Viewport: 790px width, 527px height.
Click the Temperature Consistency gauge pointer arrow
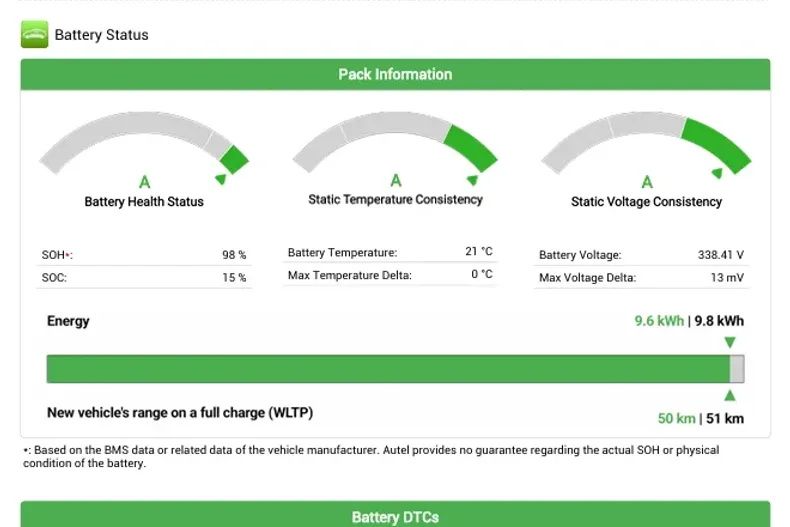coord(472,180)
